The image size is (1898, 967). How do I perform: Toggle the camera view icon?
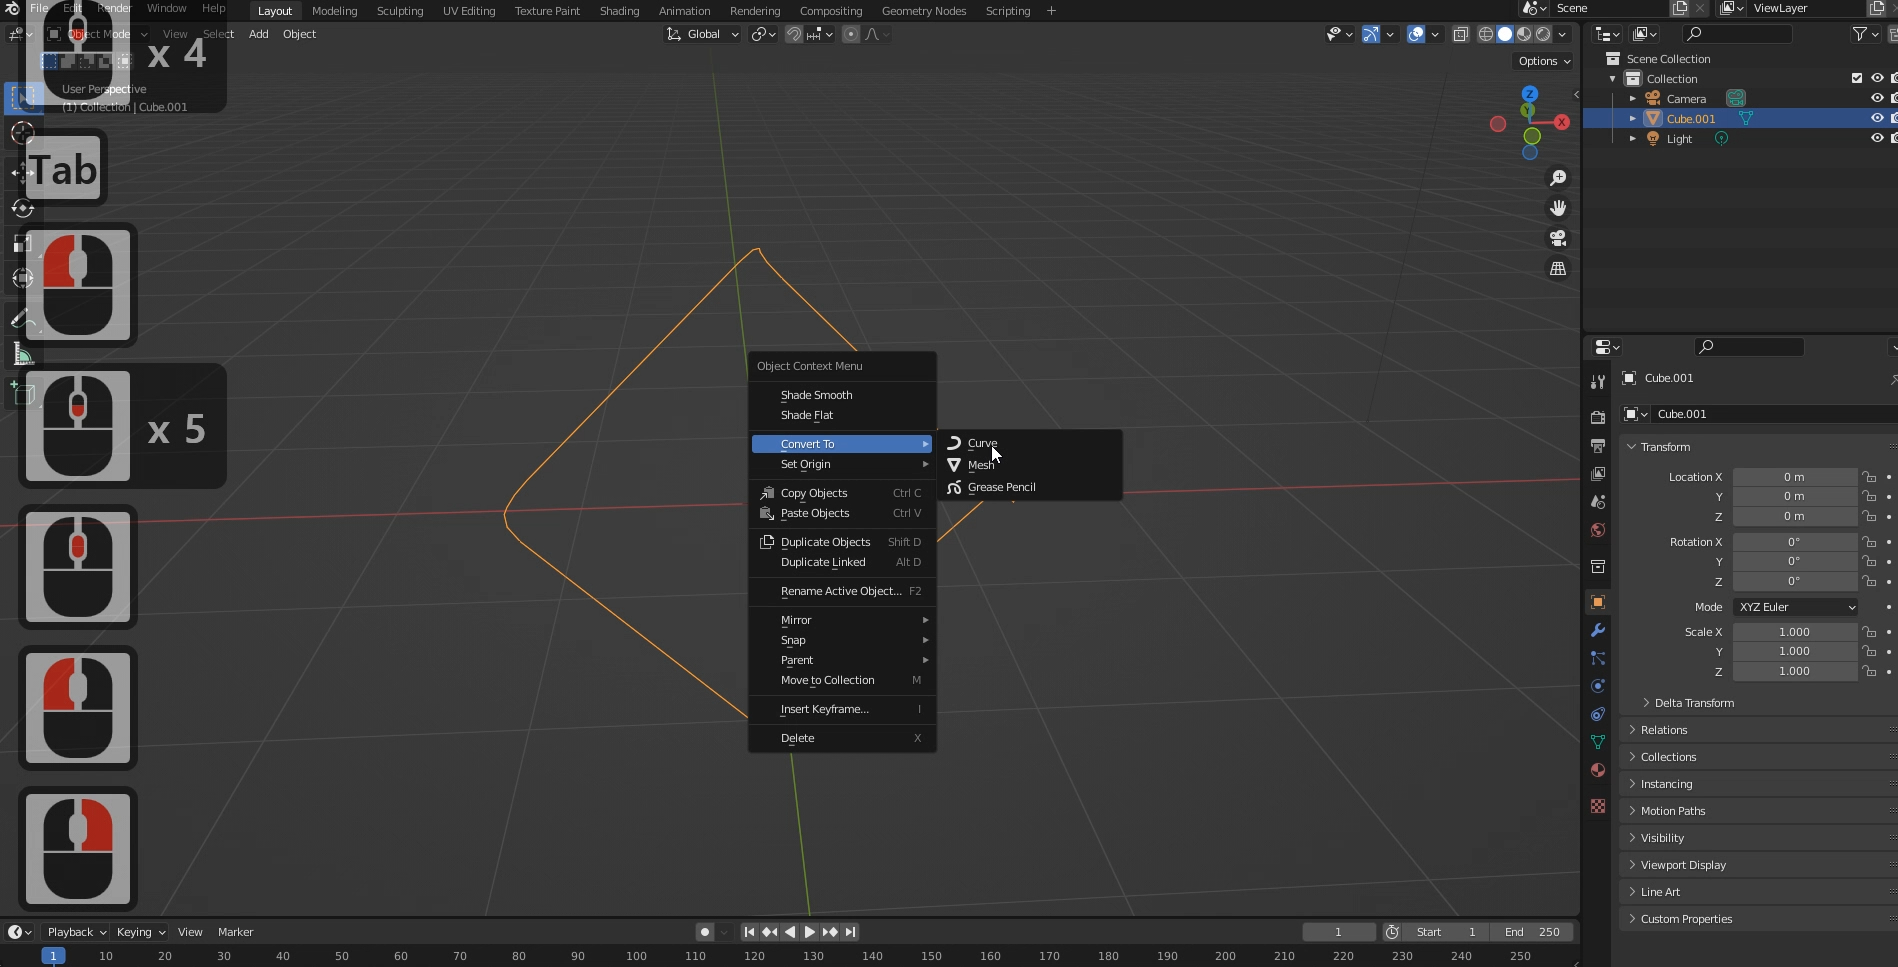[1558, 238]
